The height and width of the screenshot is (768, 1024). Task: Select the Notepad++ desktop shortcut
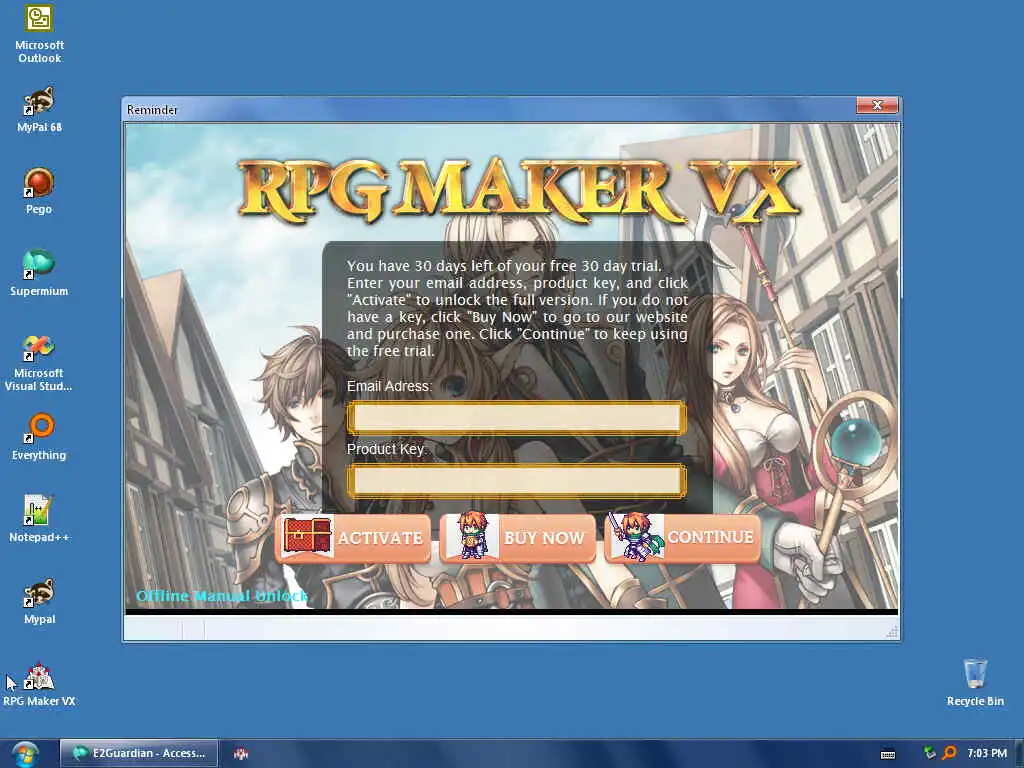tap(39, 519)
